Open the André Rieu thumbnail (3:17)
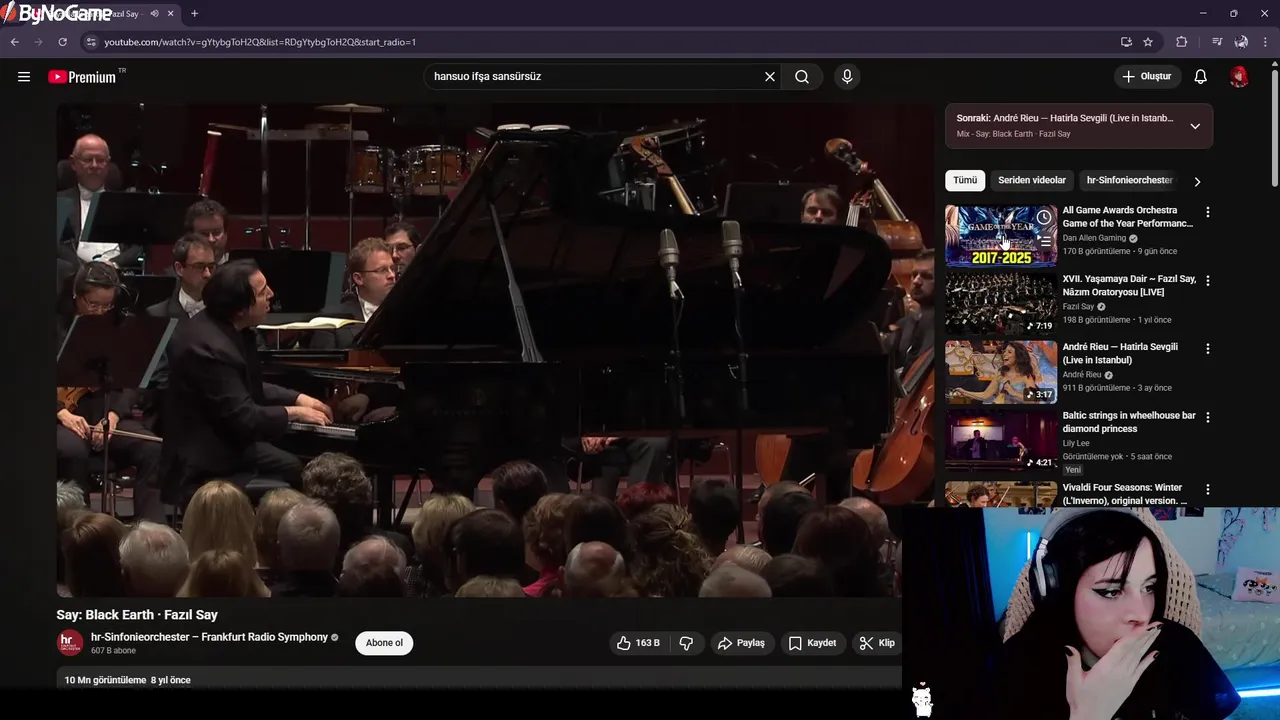Image resolution: width=1280 pixels, height=720 pixels. (x=1001, y=372)
